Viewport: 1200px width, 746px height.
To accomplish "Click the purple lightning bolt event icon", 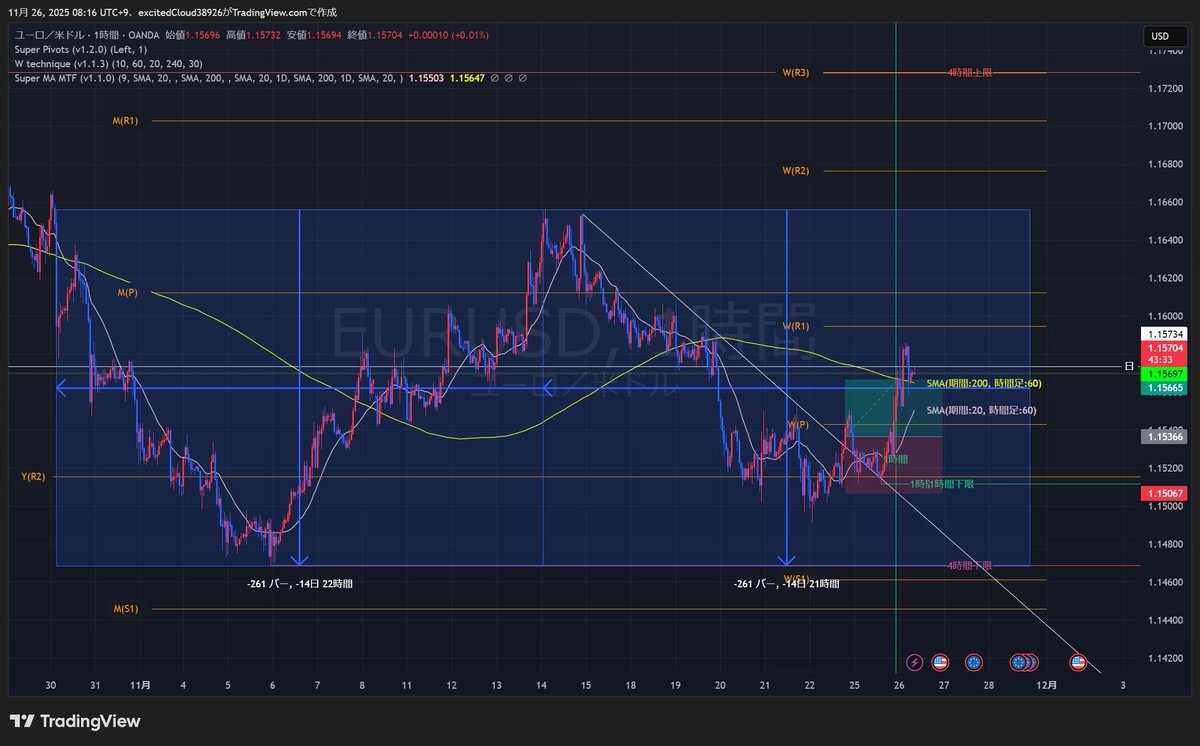I will (x=914, y=662).
